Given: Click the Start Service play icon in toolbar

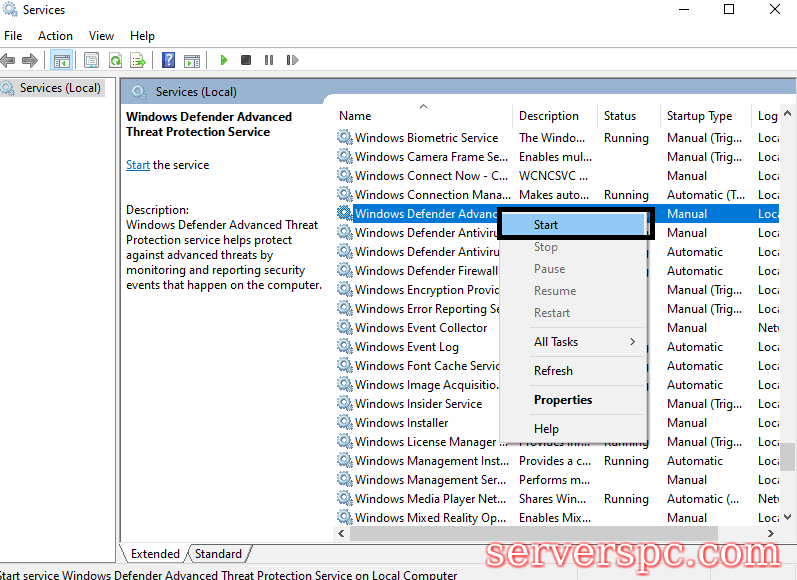Looking at the screenshot, I should pos(224,60).
